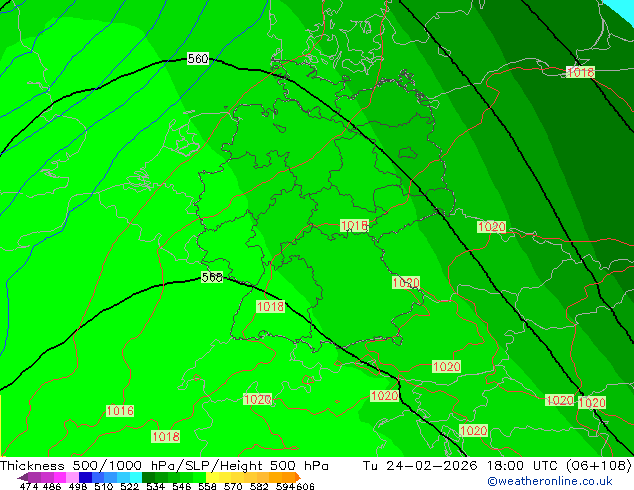The height and width of the screenshot is (490, 634).
Task: Pick the bright magenta legend swatch
Action: [x=60, y=477]
